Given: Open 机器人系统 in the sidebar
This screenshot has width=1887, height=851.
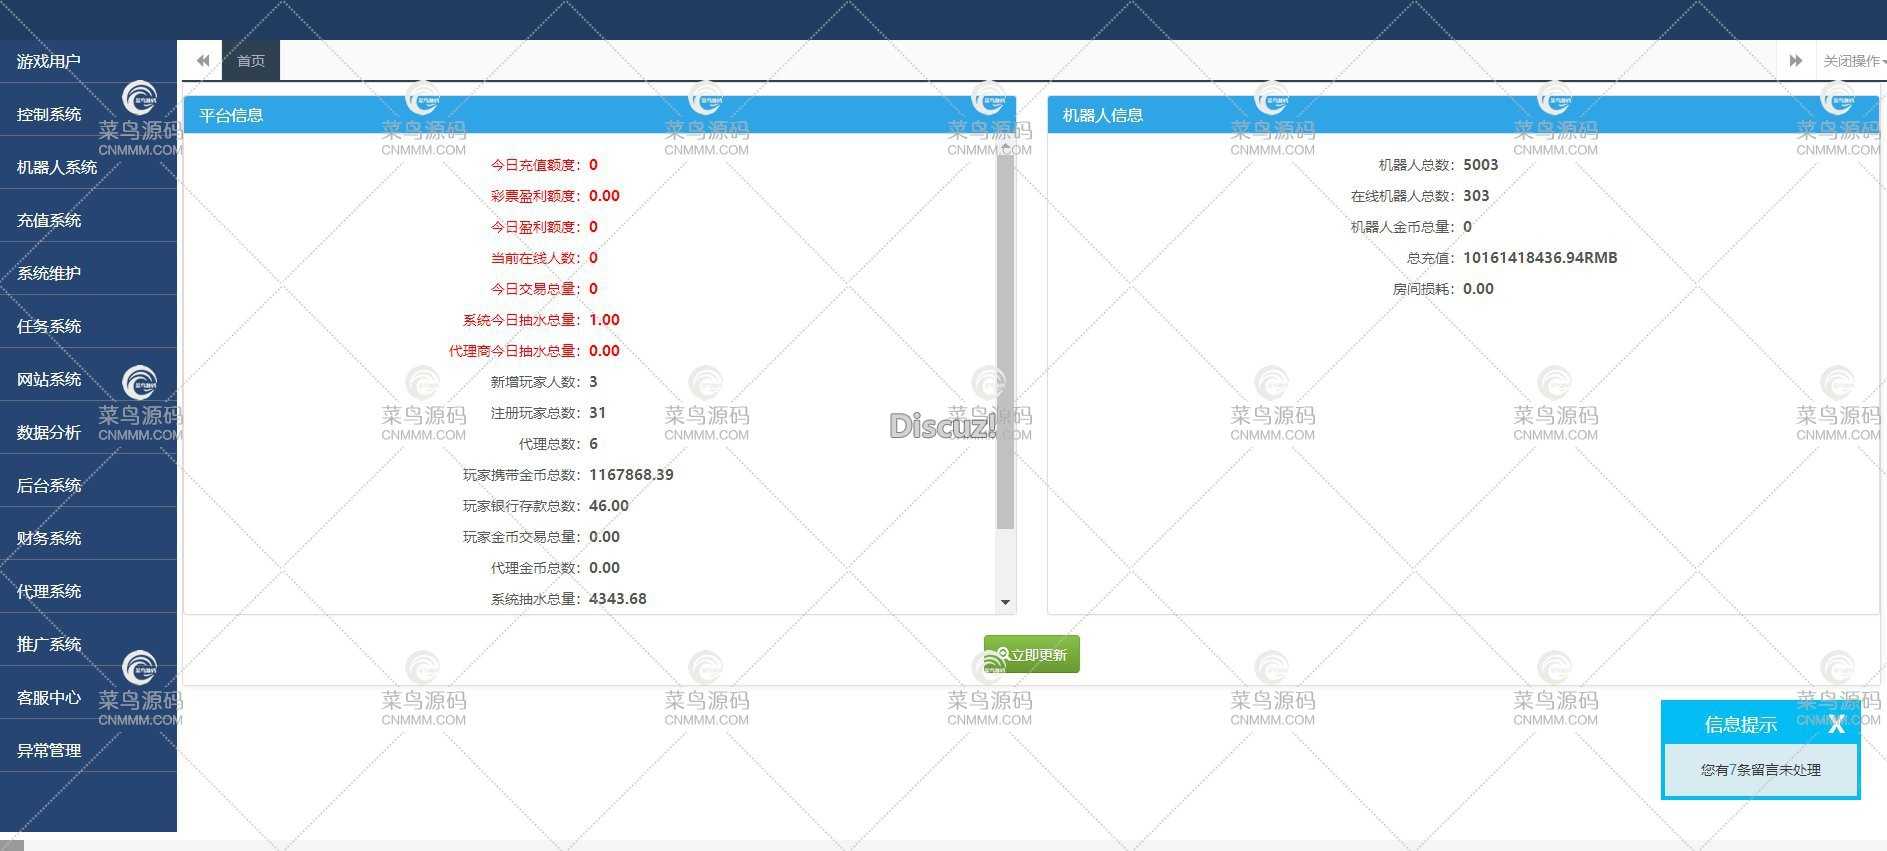Looking at the screenshot, I should [57, 168].
